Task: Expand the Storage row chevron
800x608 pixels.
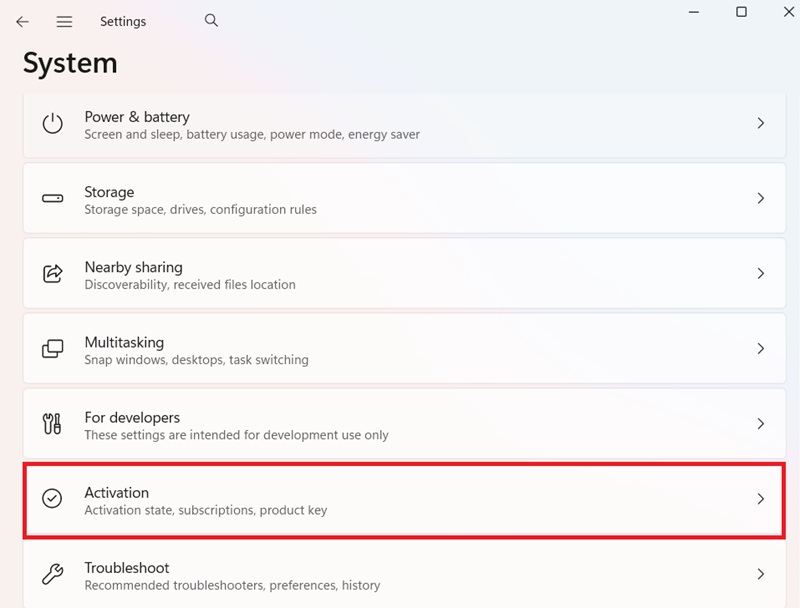Action: (x=760, y=199)
